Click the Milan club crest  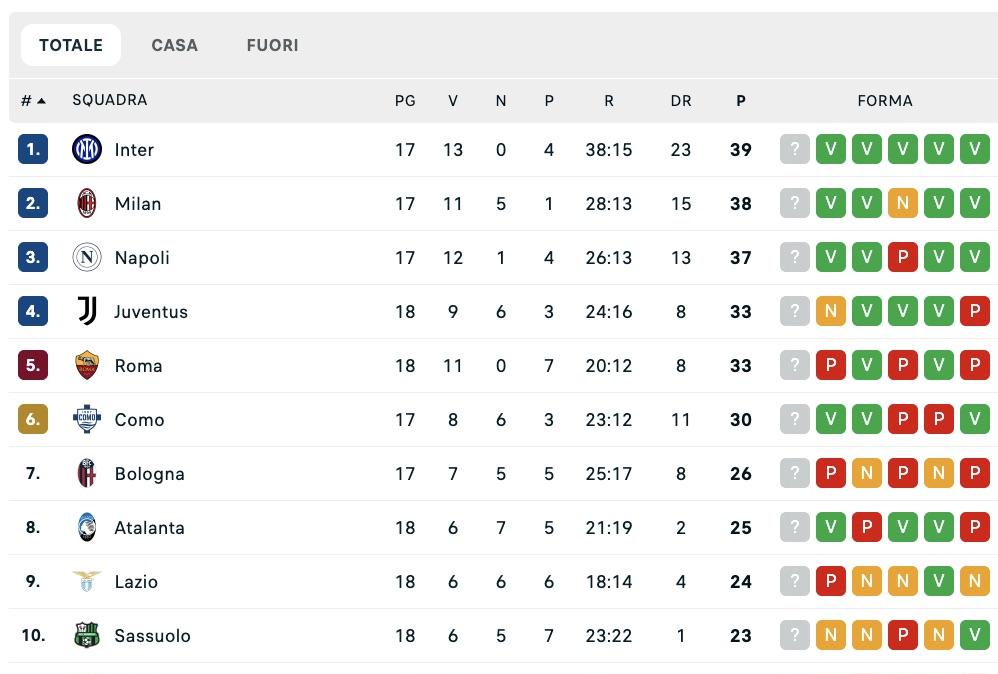(x=87, y=204)
